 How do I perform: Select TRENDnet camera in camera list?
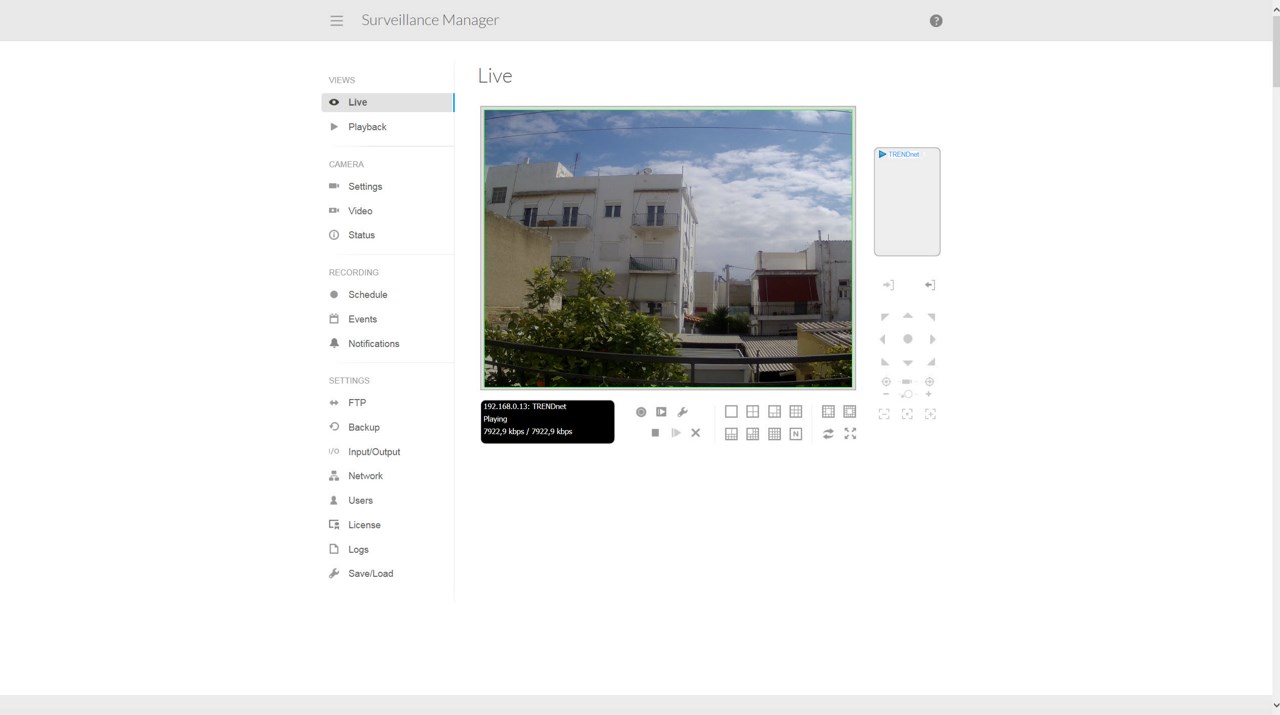[899, 154]
